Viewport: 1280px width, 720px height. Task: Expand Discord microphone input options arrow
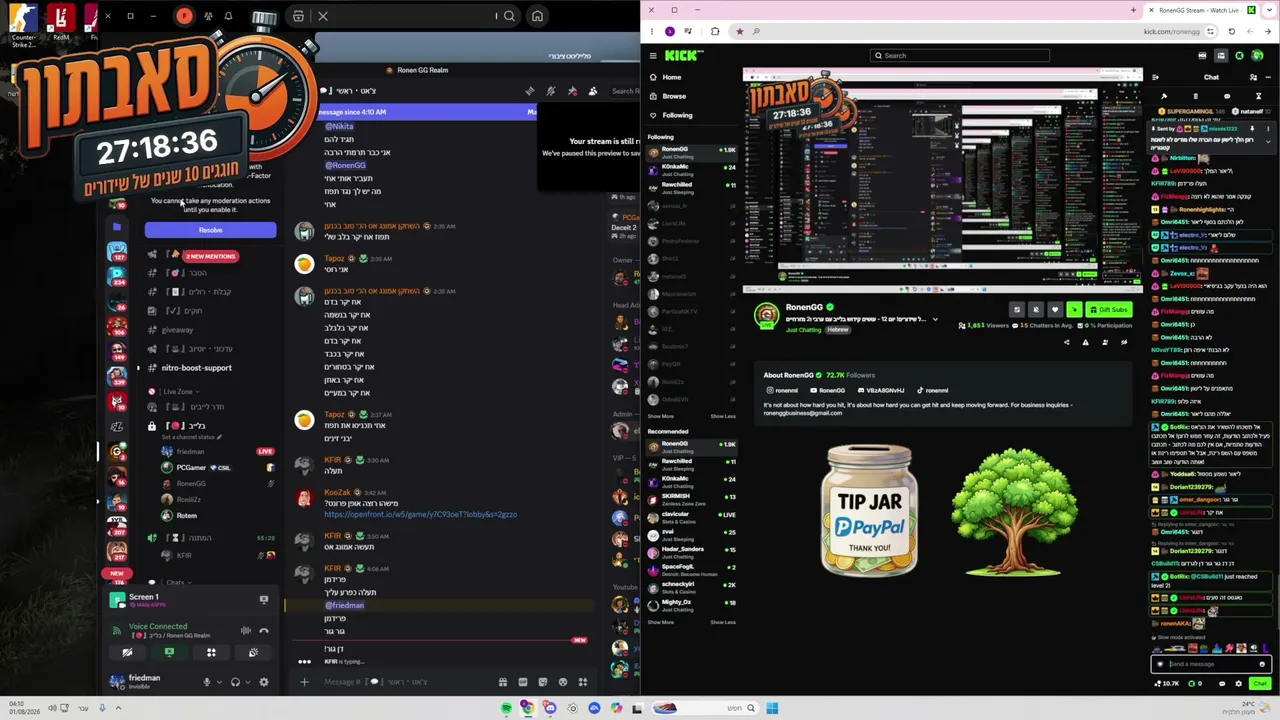coord(219,682)
